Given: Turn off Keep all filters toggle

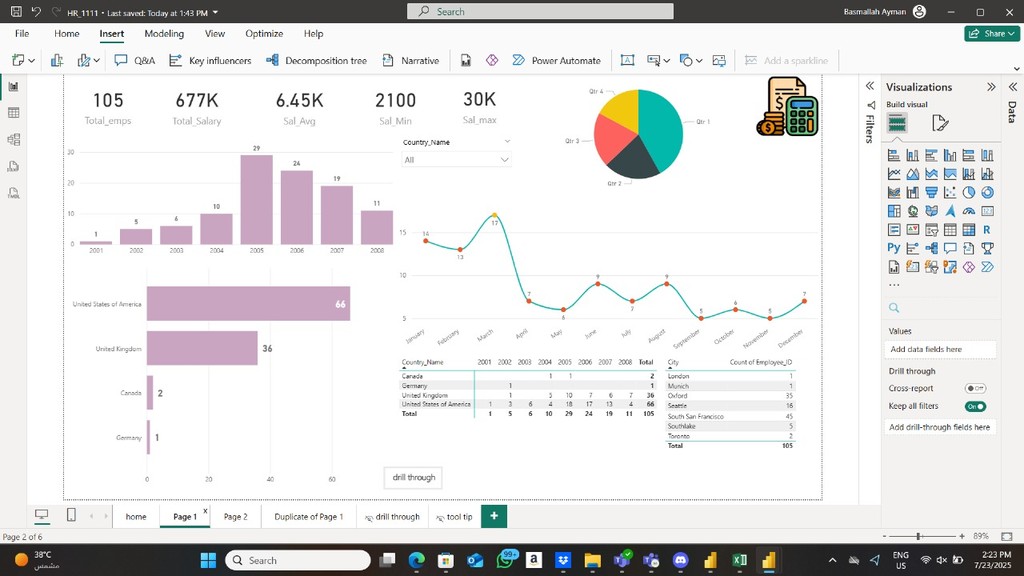Looking at the screenshot, I should click(975, 406).
